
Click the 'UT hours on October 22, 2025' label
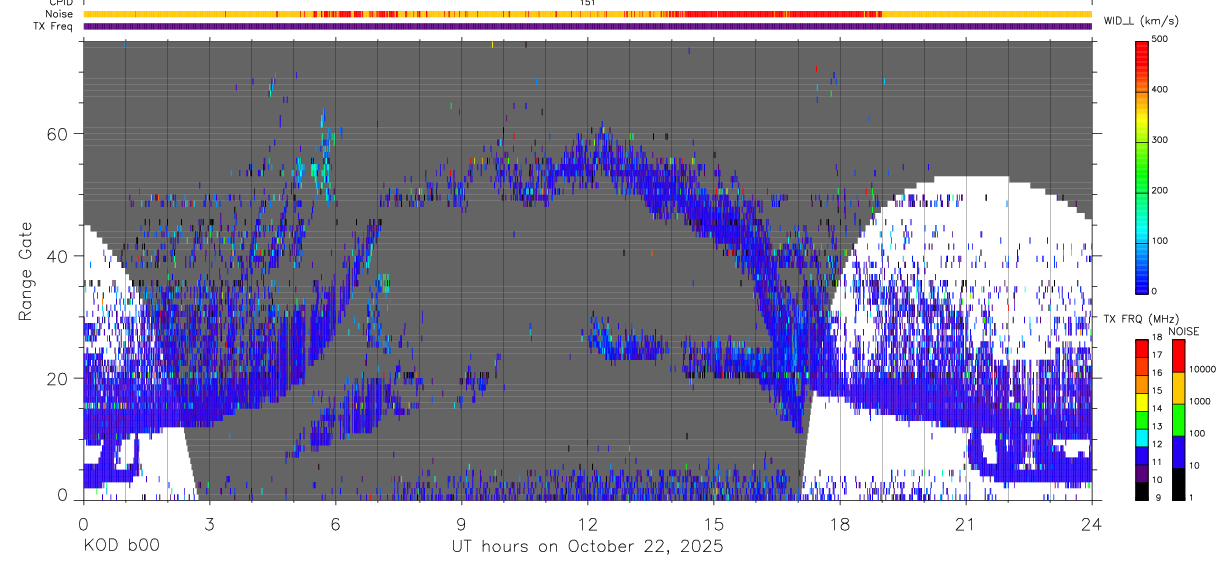click(x=587, y=546)
